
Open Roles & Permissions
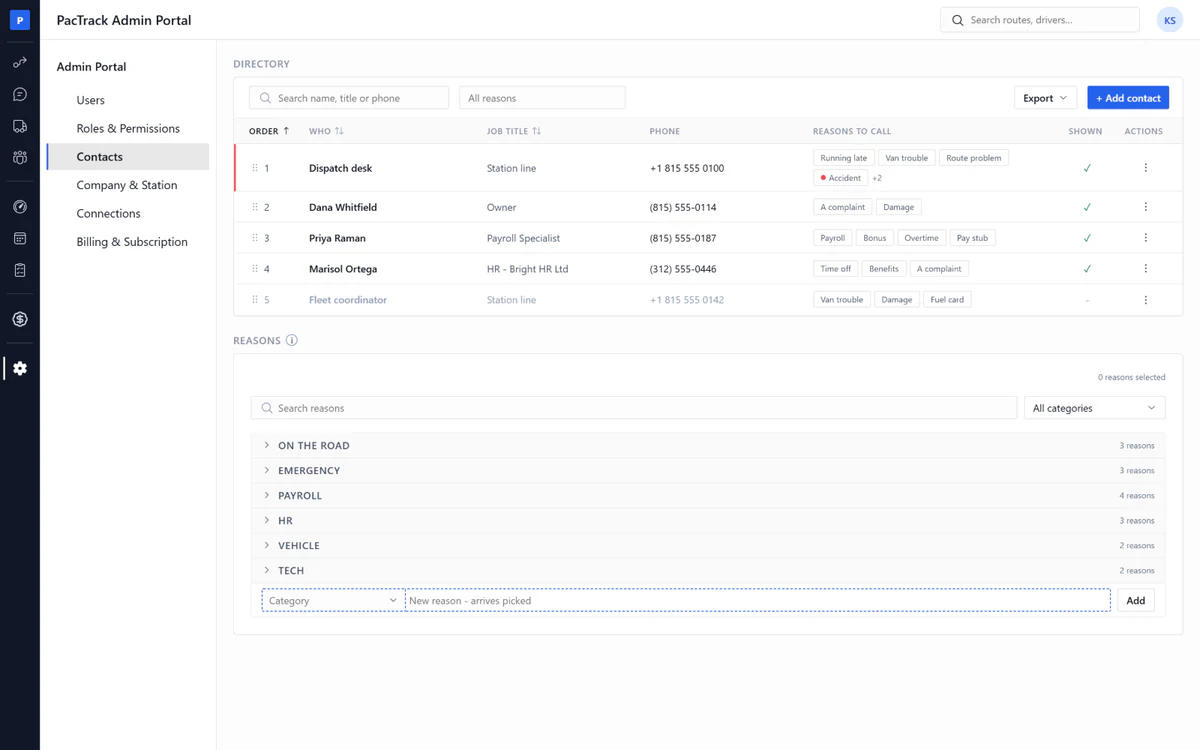point(128,128)
